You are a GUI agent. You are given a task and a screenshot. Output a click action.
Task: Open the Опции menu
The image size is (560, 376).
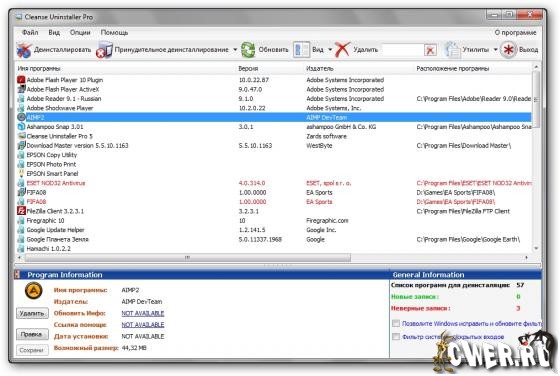[80, 32]
